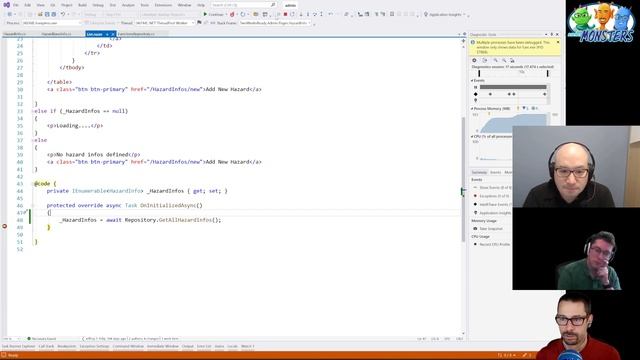Click the breakpoint on line 49
Image resolution: width=640 pixels, height=360 pixels.
pos(4,226)
